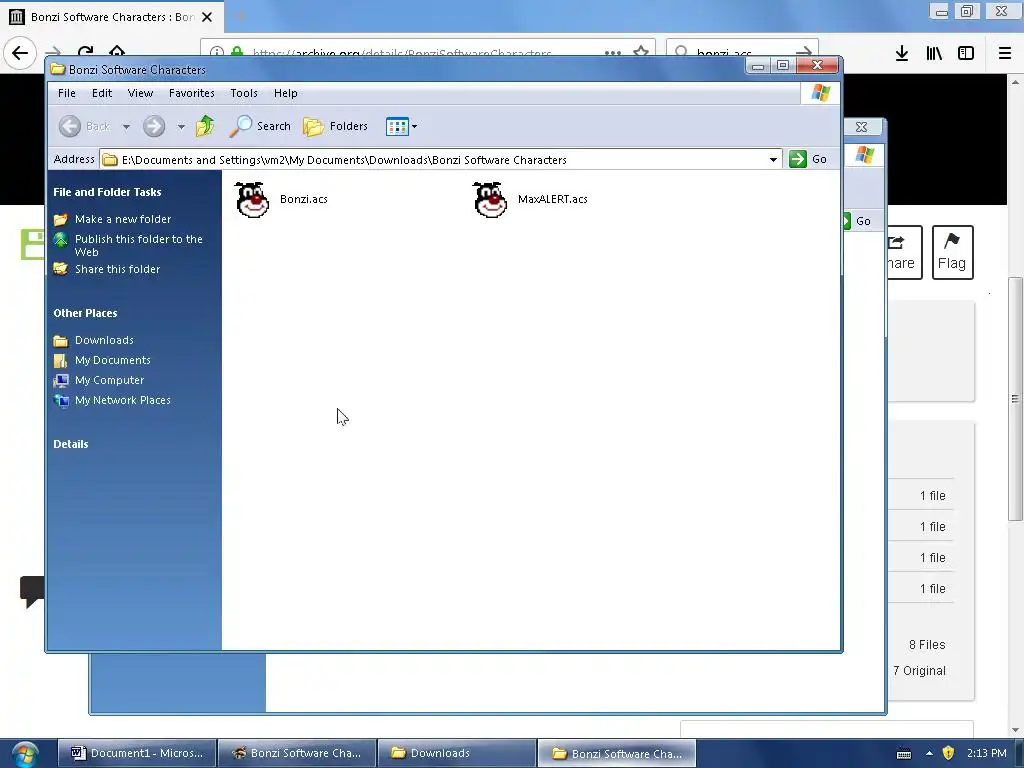
Task: Open the Tools menu
Action: point(244,93)
